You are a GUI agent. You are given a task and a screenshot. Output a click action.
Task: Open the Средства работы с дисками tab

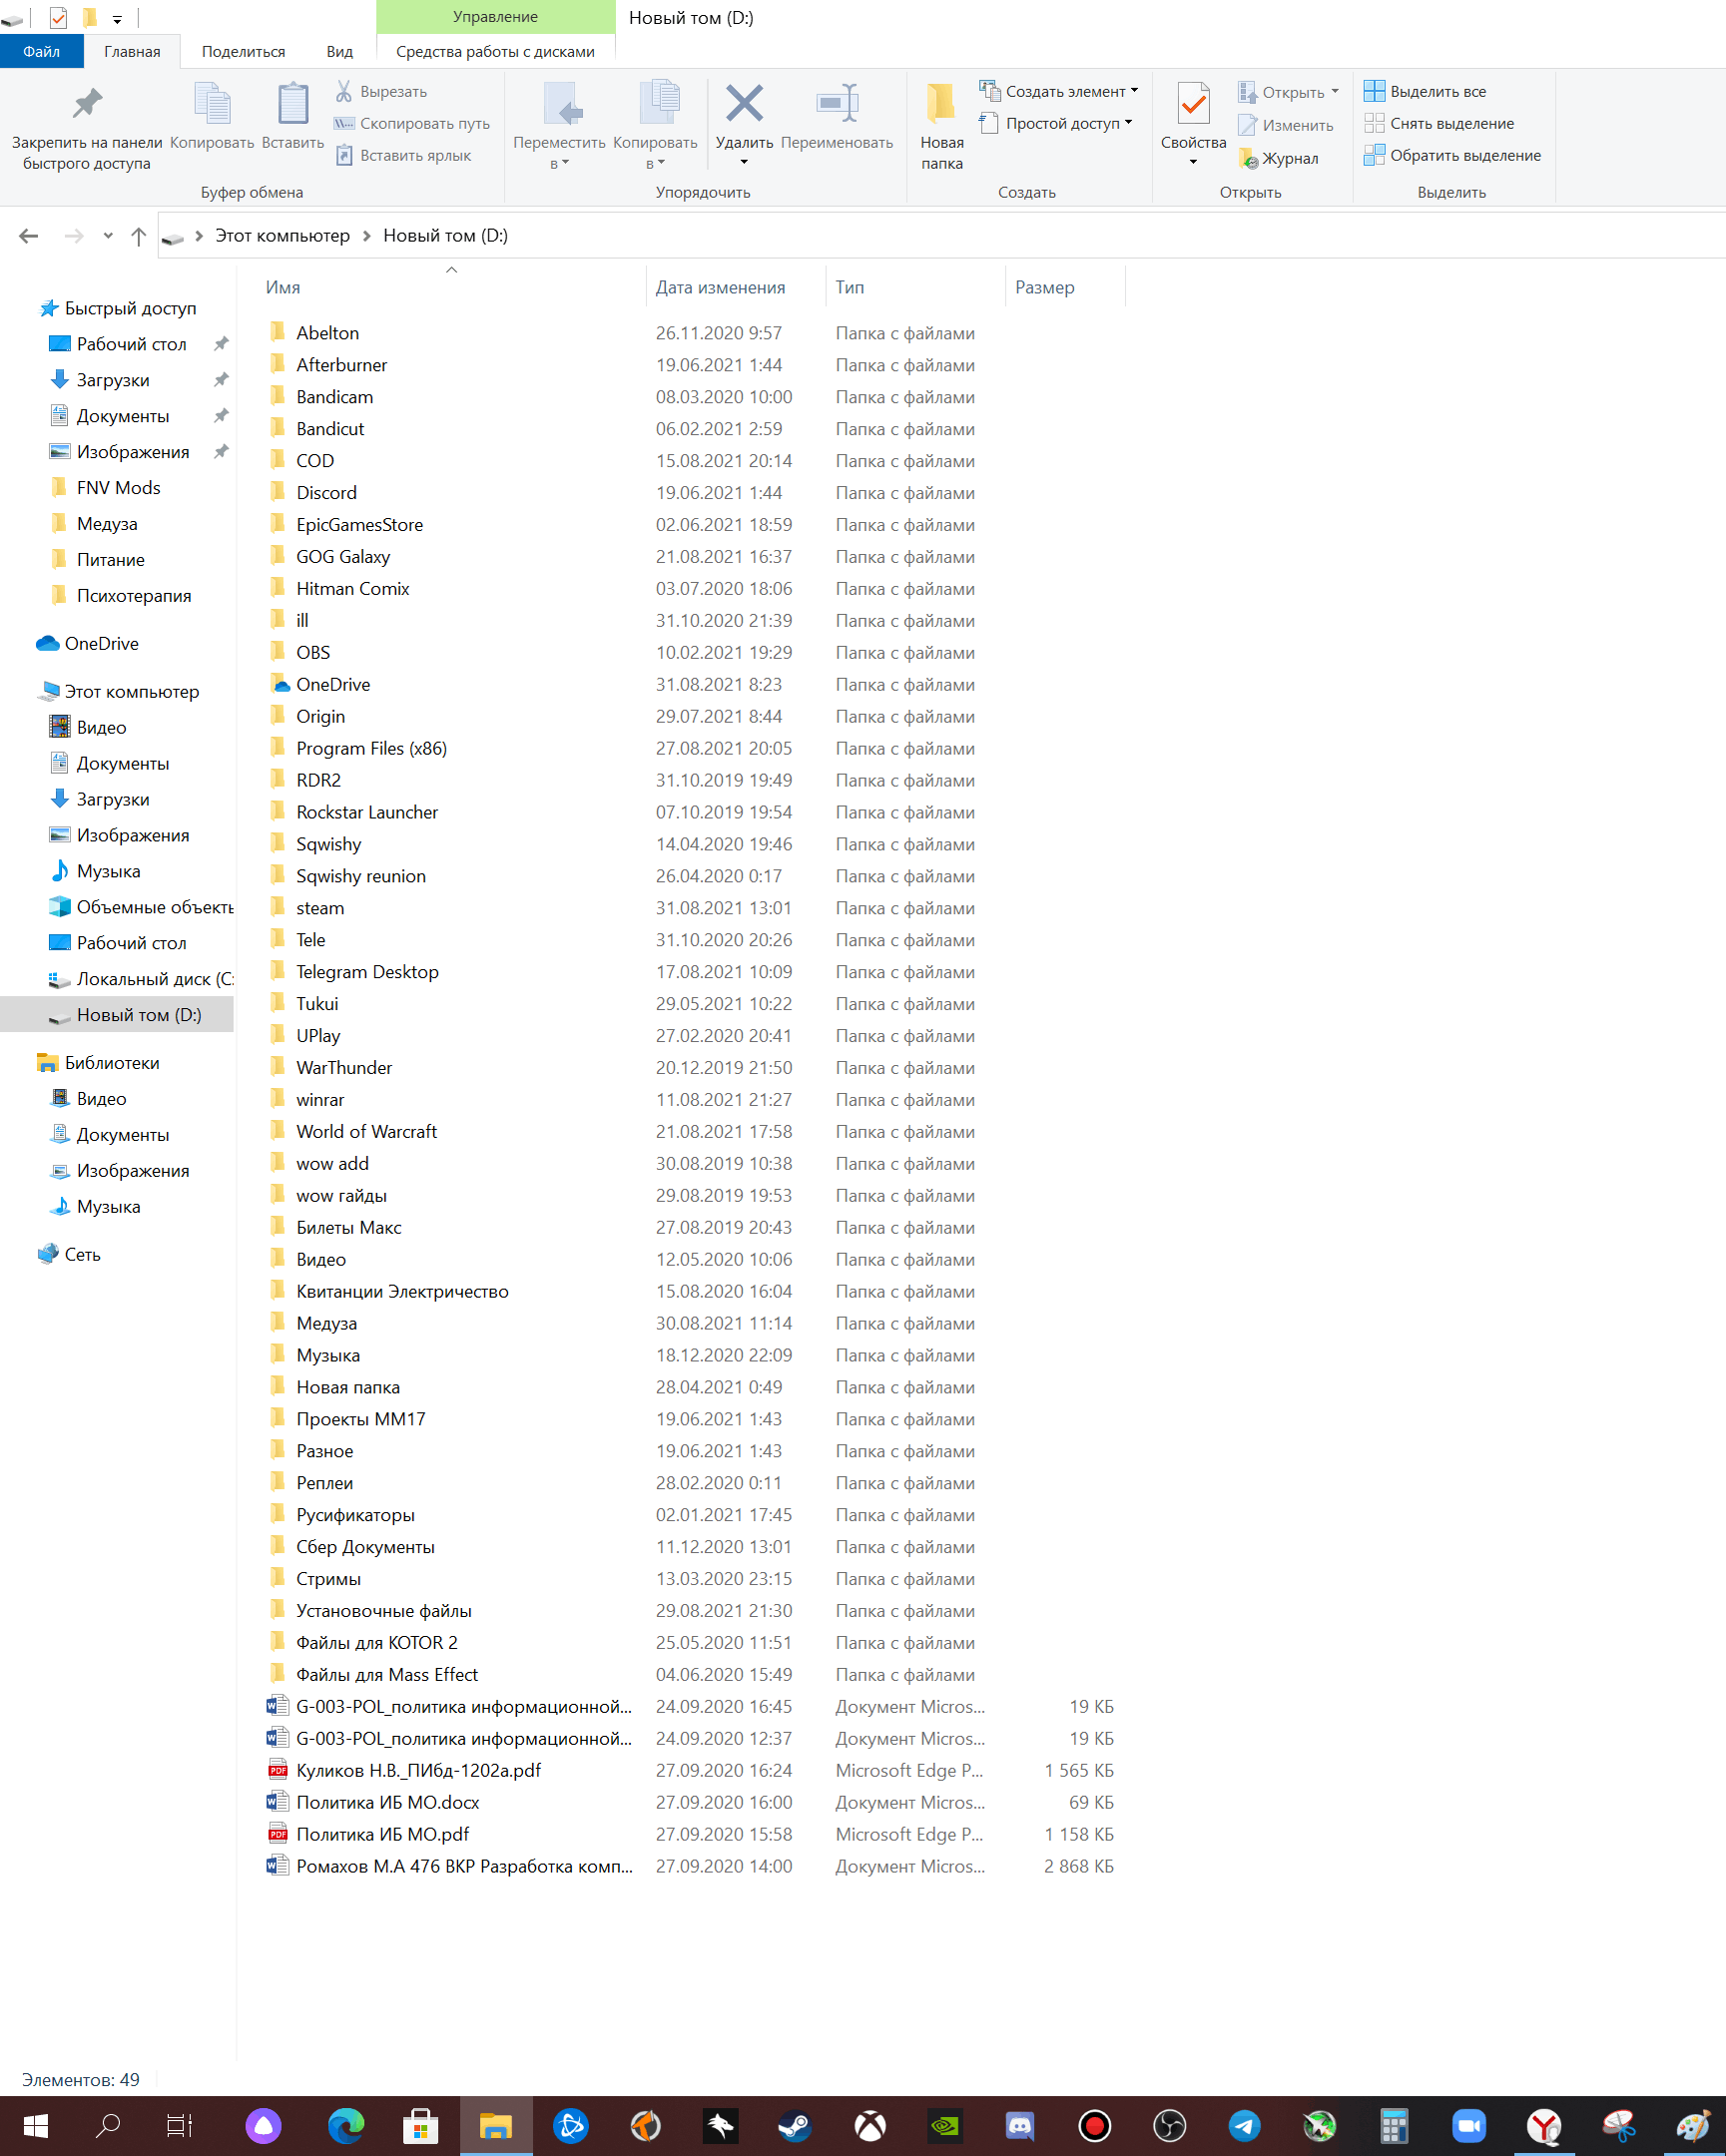point(495,52)
